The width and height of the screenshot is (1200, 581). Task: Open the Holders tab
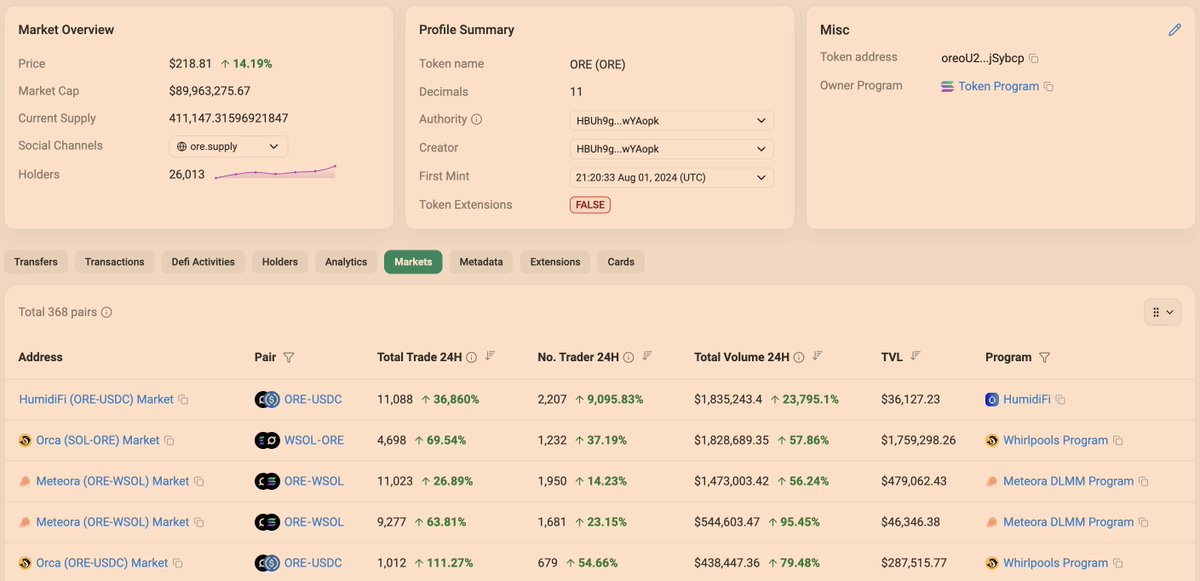pyautogui.click(x=280, y=262)
